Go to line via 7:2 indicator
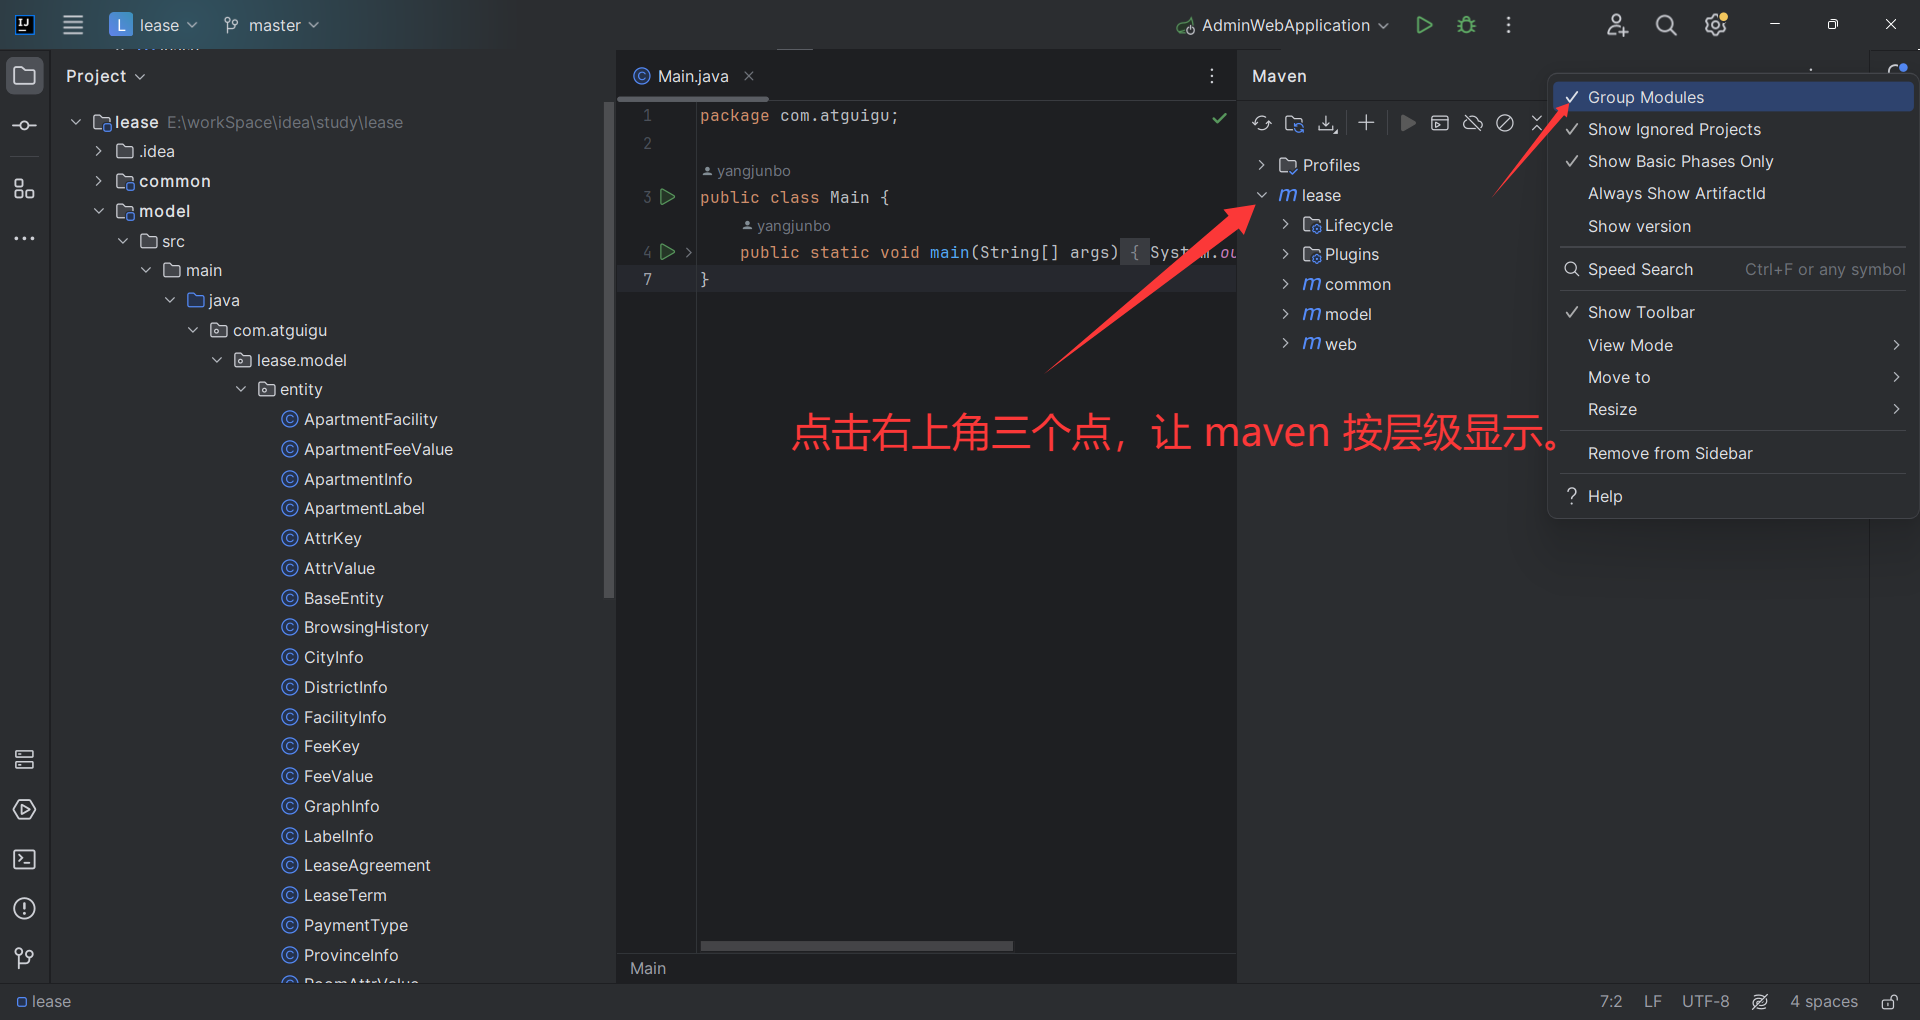This screenshot has height=1020, width=1920. (x=1611, y=1002)
